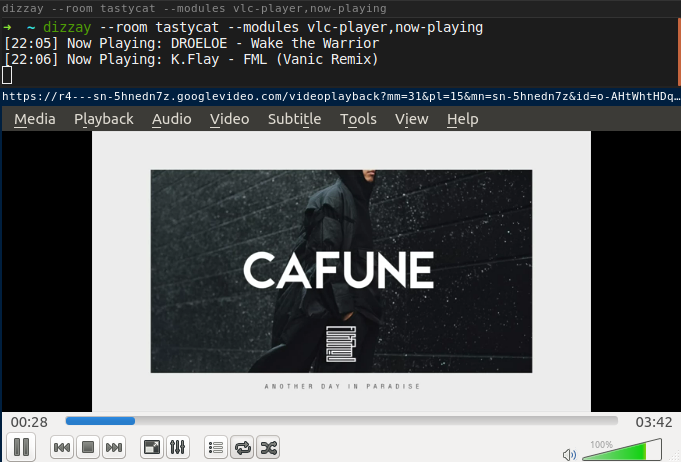681x462 pixels.
Task: Toggle loop repeat mode
Action: (242, 447)
